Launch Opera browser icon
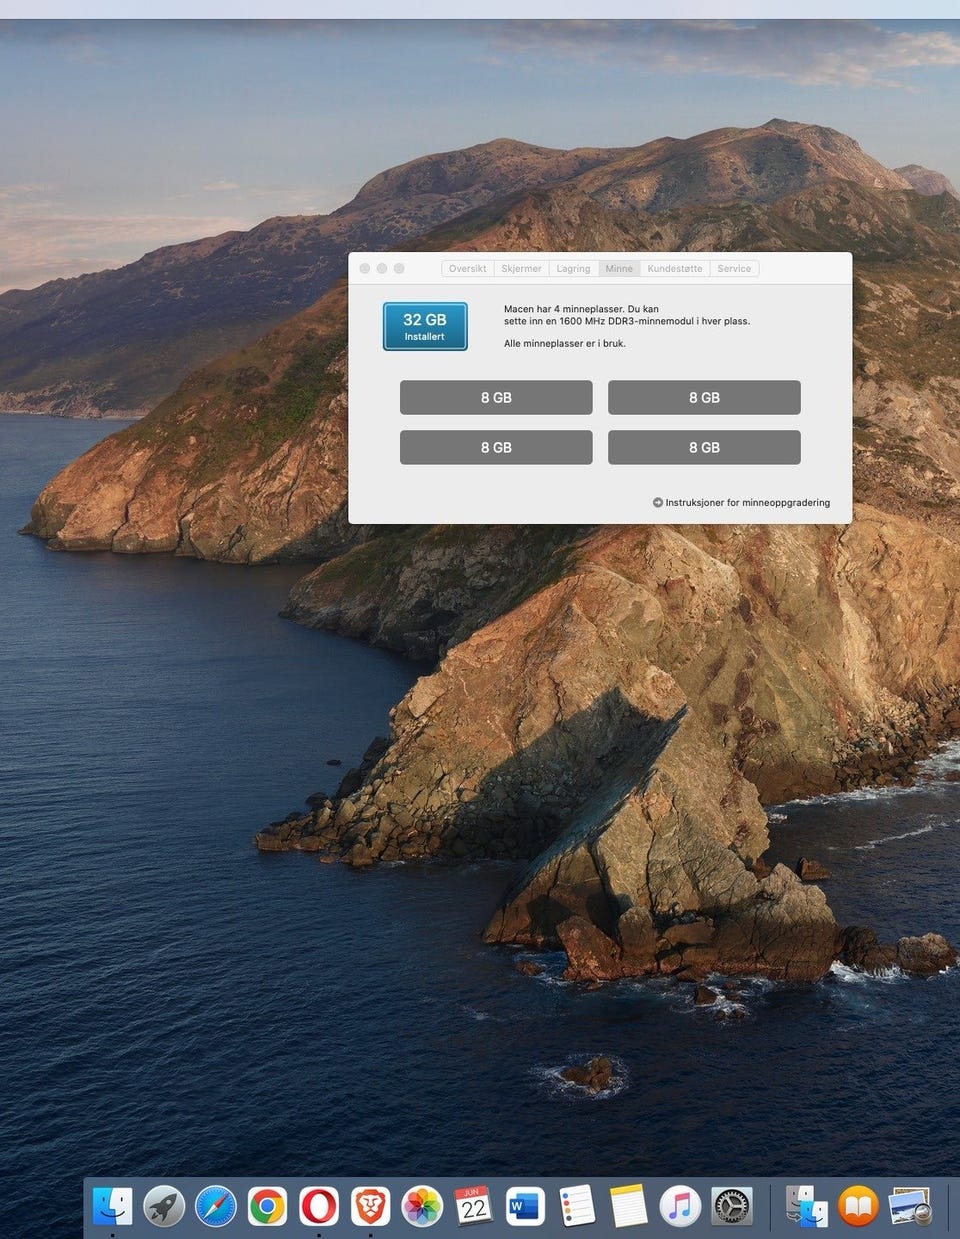 click(x=319, y=1206)
